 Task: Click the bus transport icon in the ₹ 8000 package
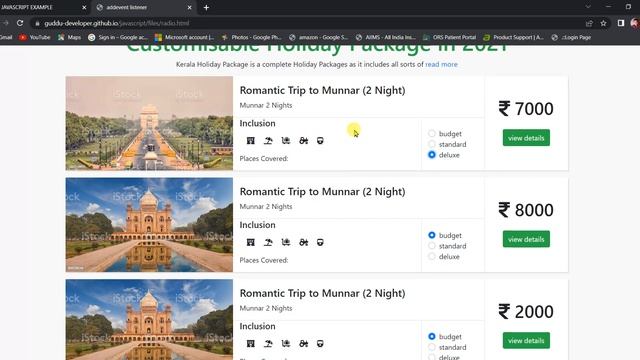(320, 242)
